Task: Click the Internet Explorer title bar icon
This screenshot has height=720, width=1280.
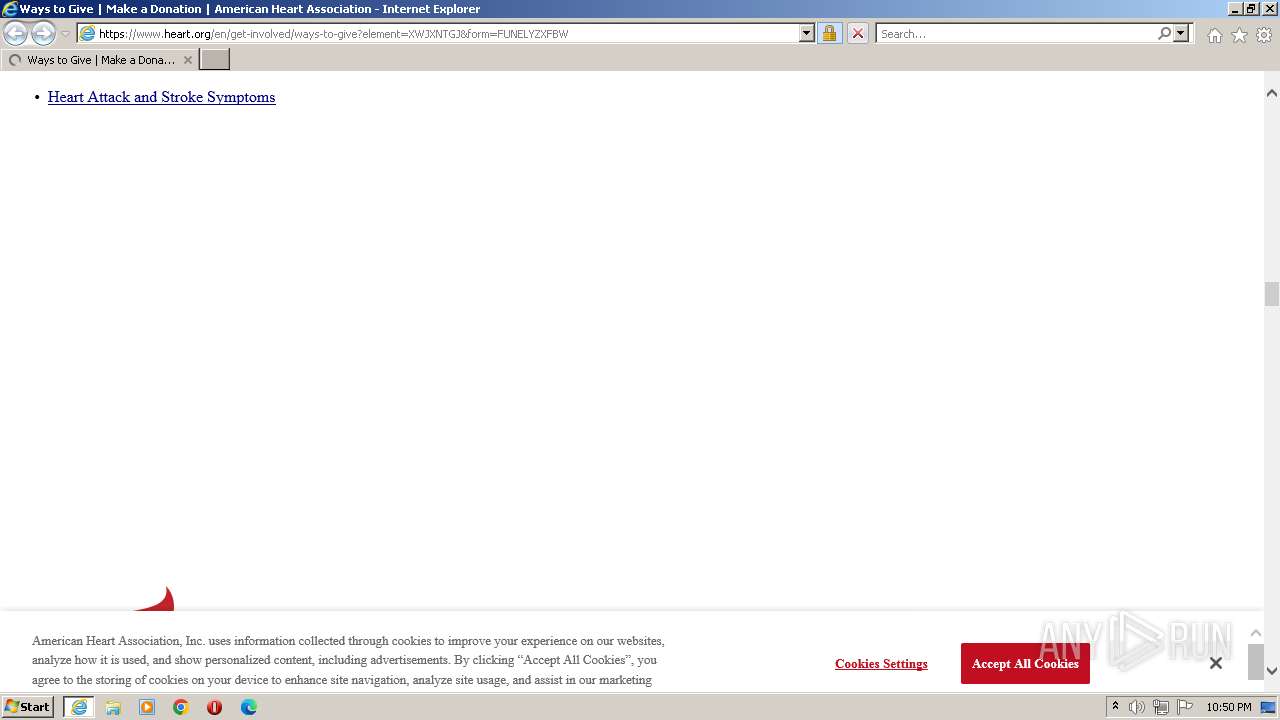Action: [10, 9]
